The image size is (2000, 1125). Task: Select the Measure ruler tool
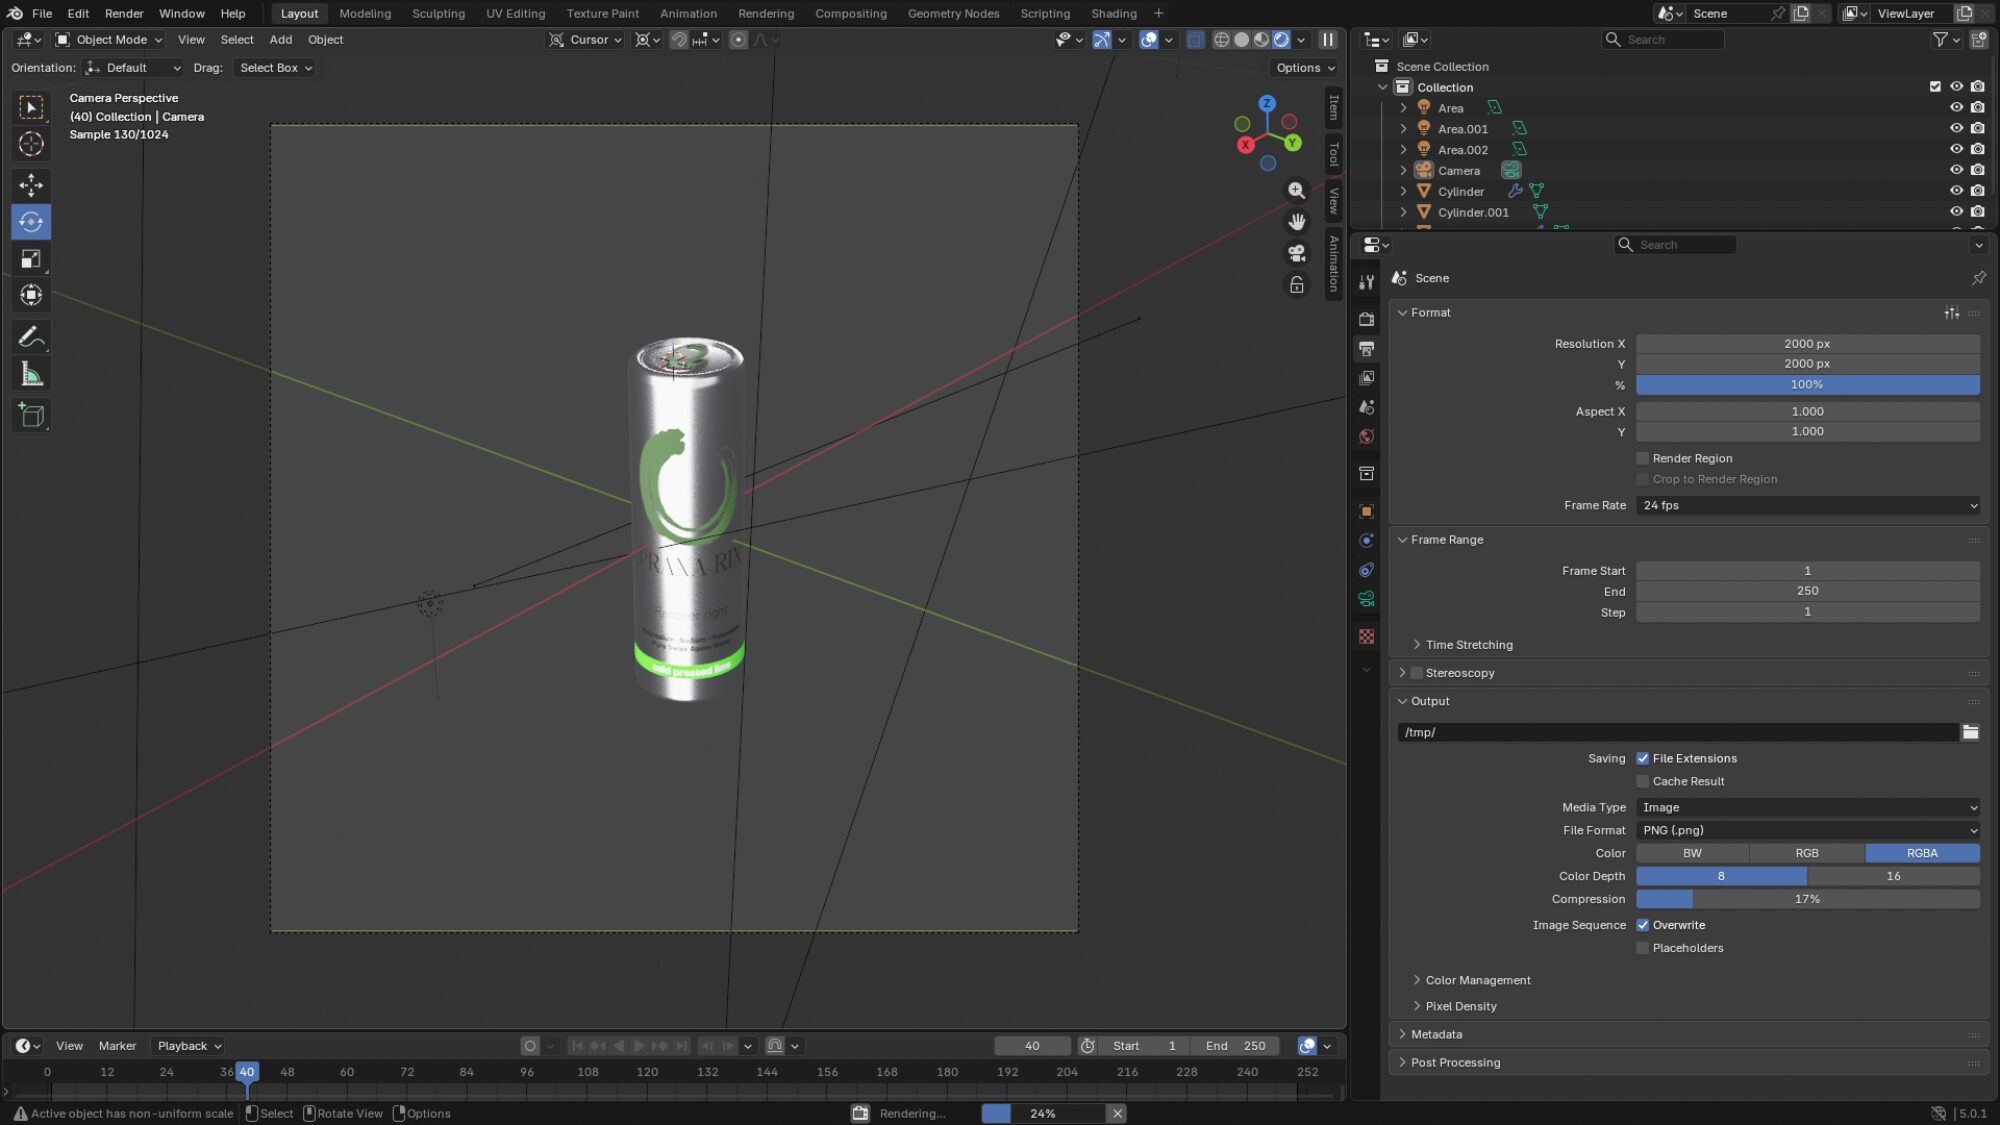31,375
